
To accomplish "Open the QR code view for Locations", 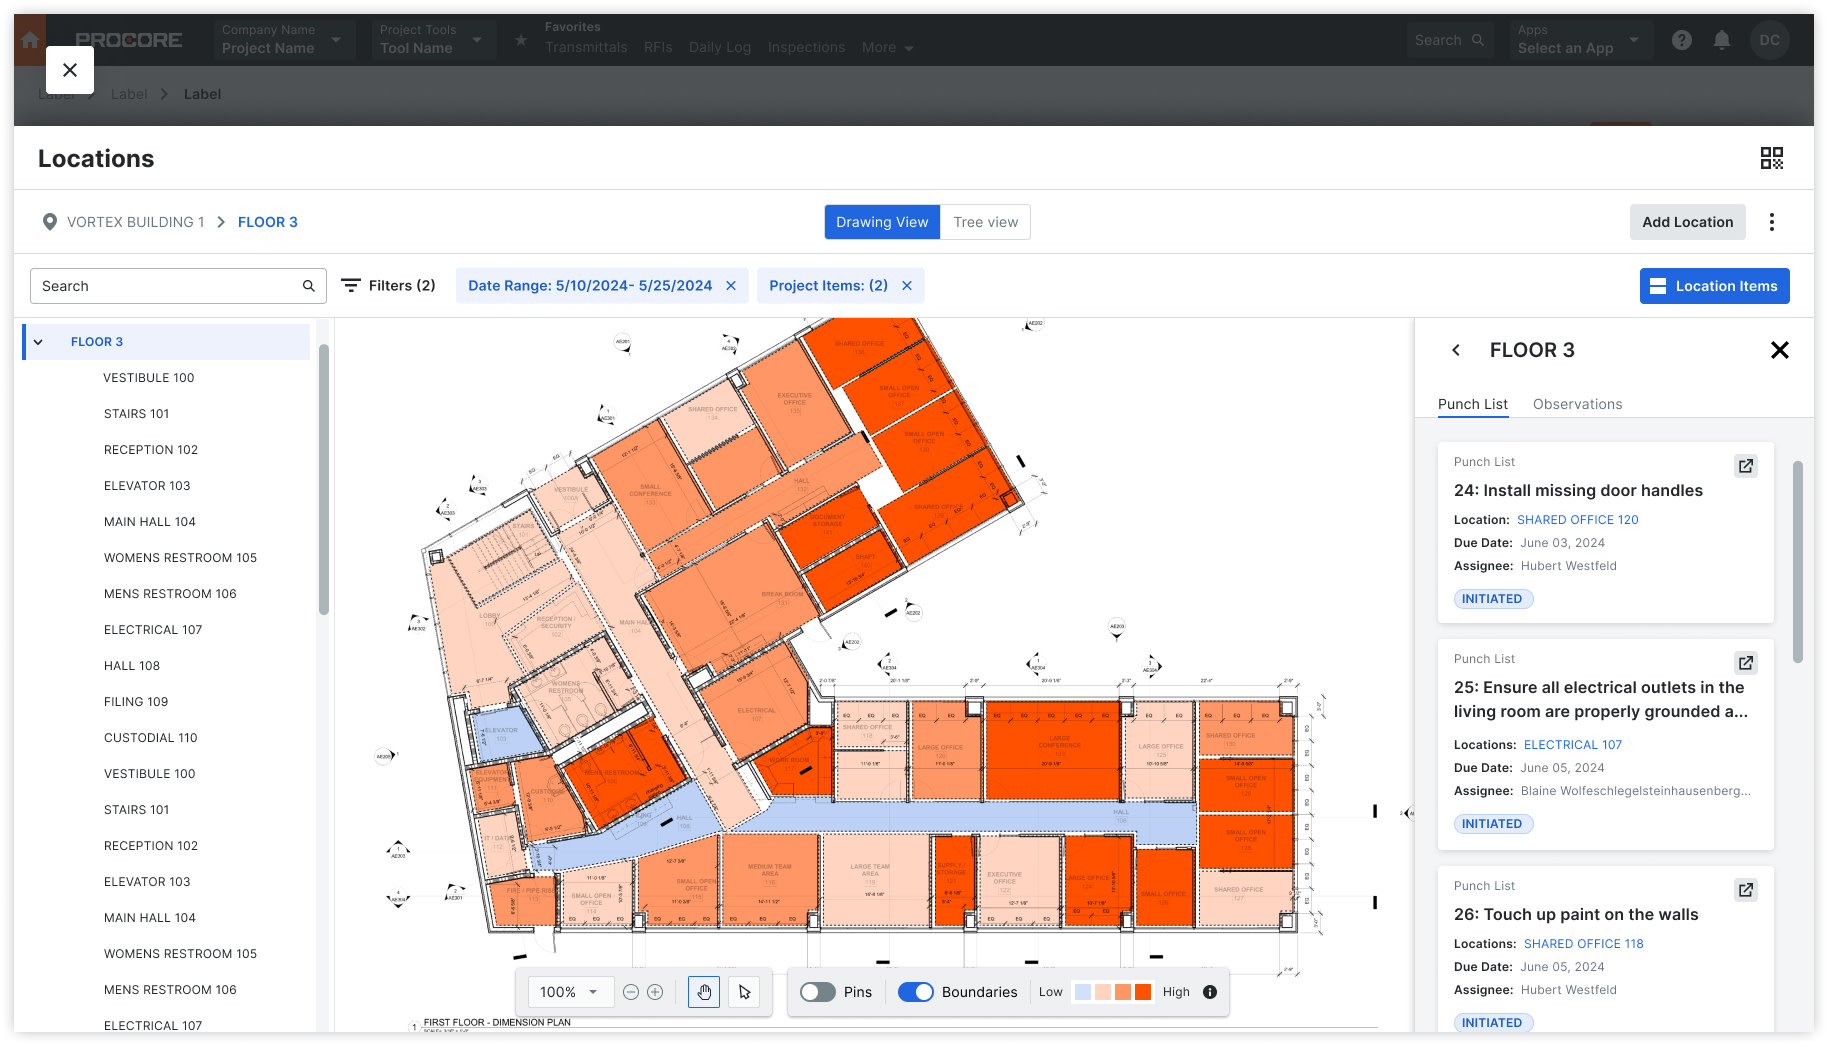I will click(1771, 157).
